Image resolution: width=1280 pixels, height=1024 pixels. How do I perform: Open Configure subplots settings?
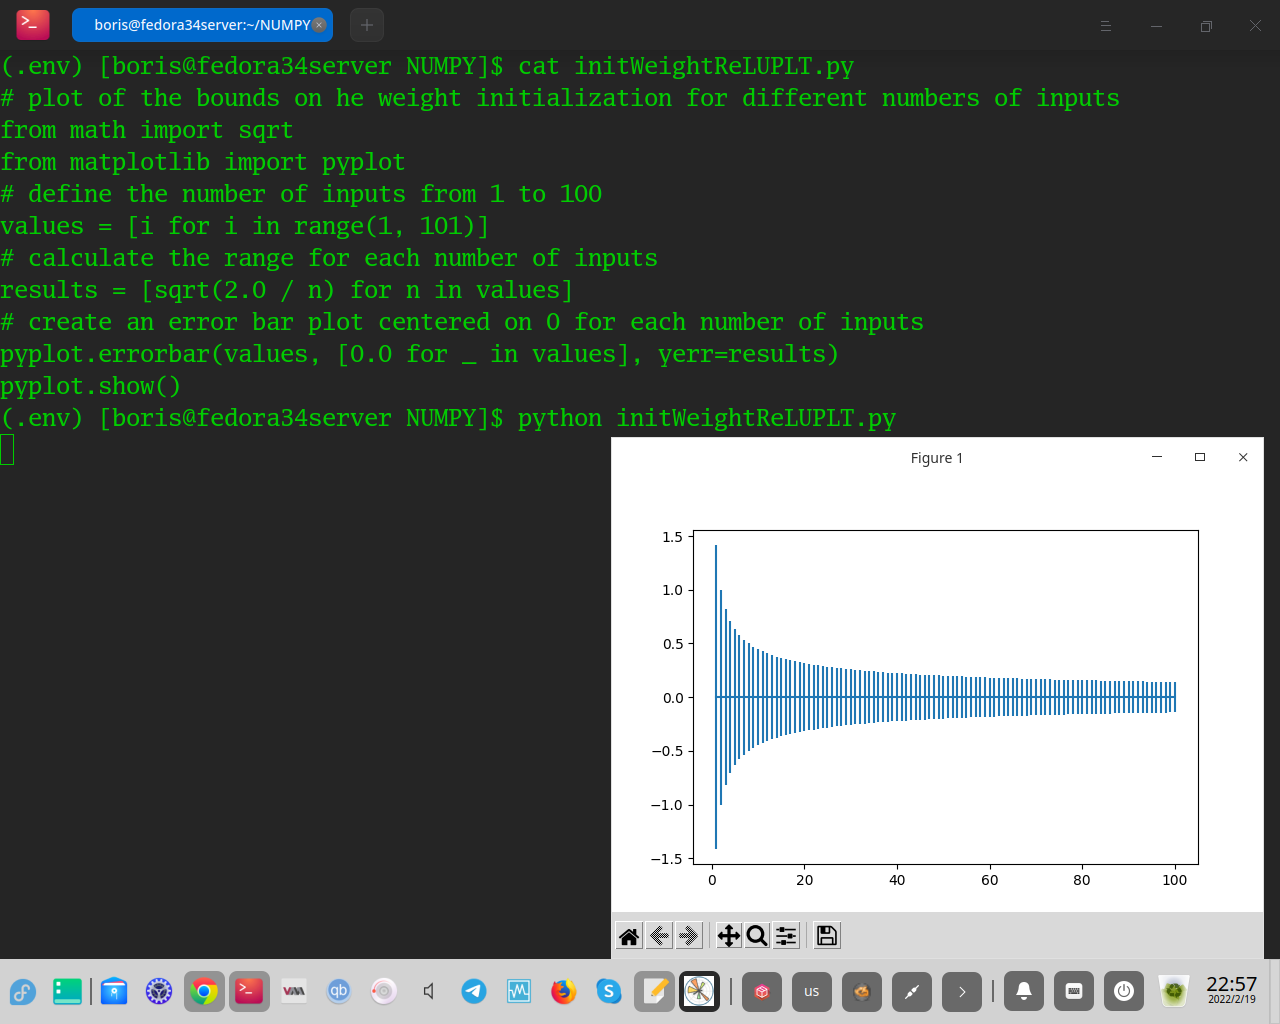click(x=787, y=936)
